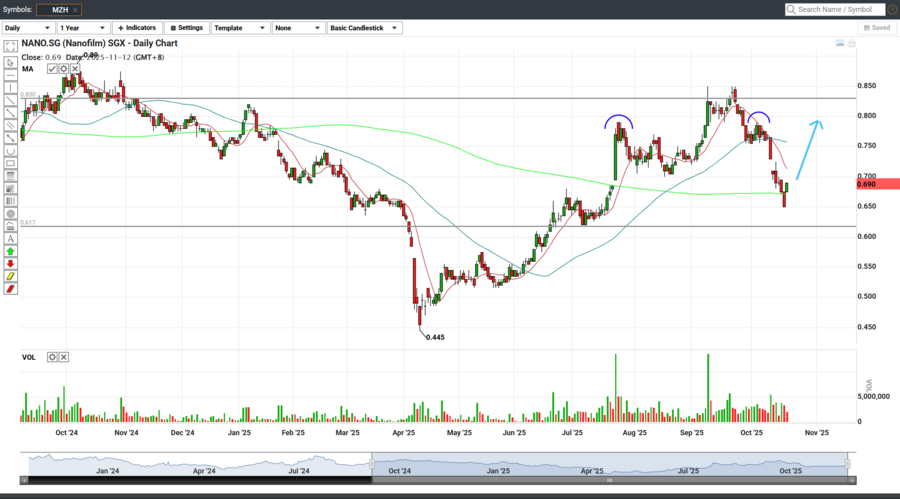The image size is (900, 499).
Task: Select the green up arrow marker tool
Action: point(10,252)
